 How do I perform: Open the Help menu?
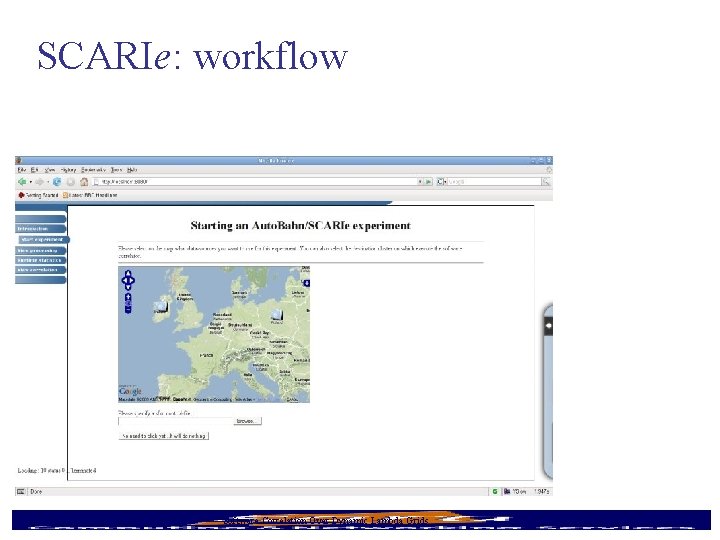point(132,170)
